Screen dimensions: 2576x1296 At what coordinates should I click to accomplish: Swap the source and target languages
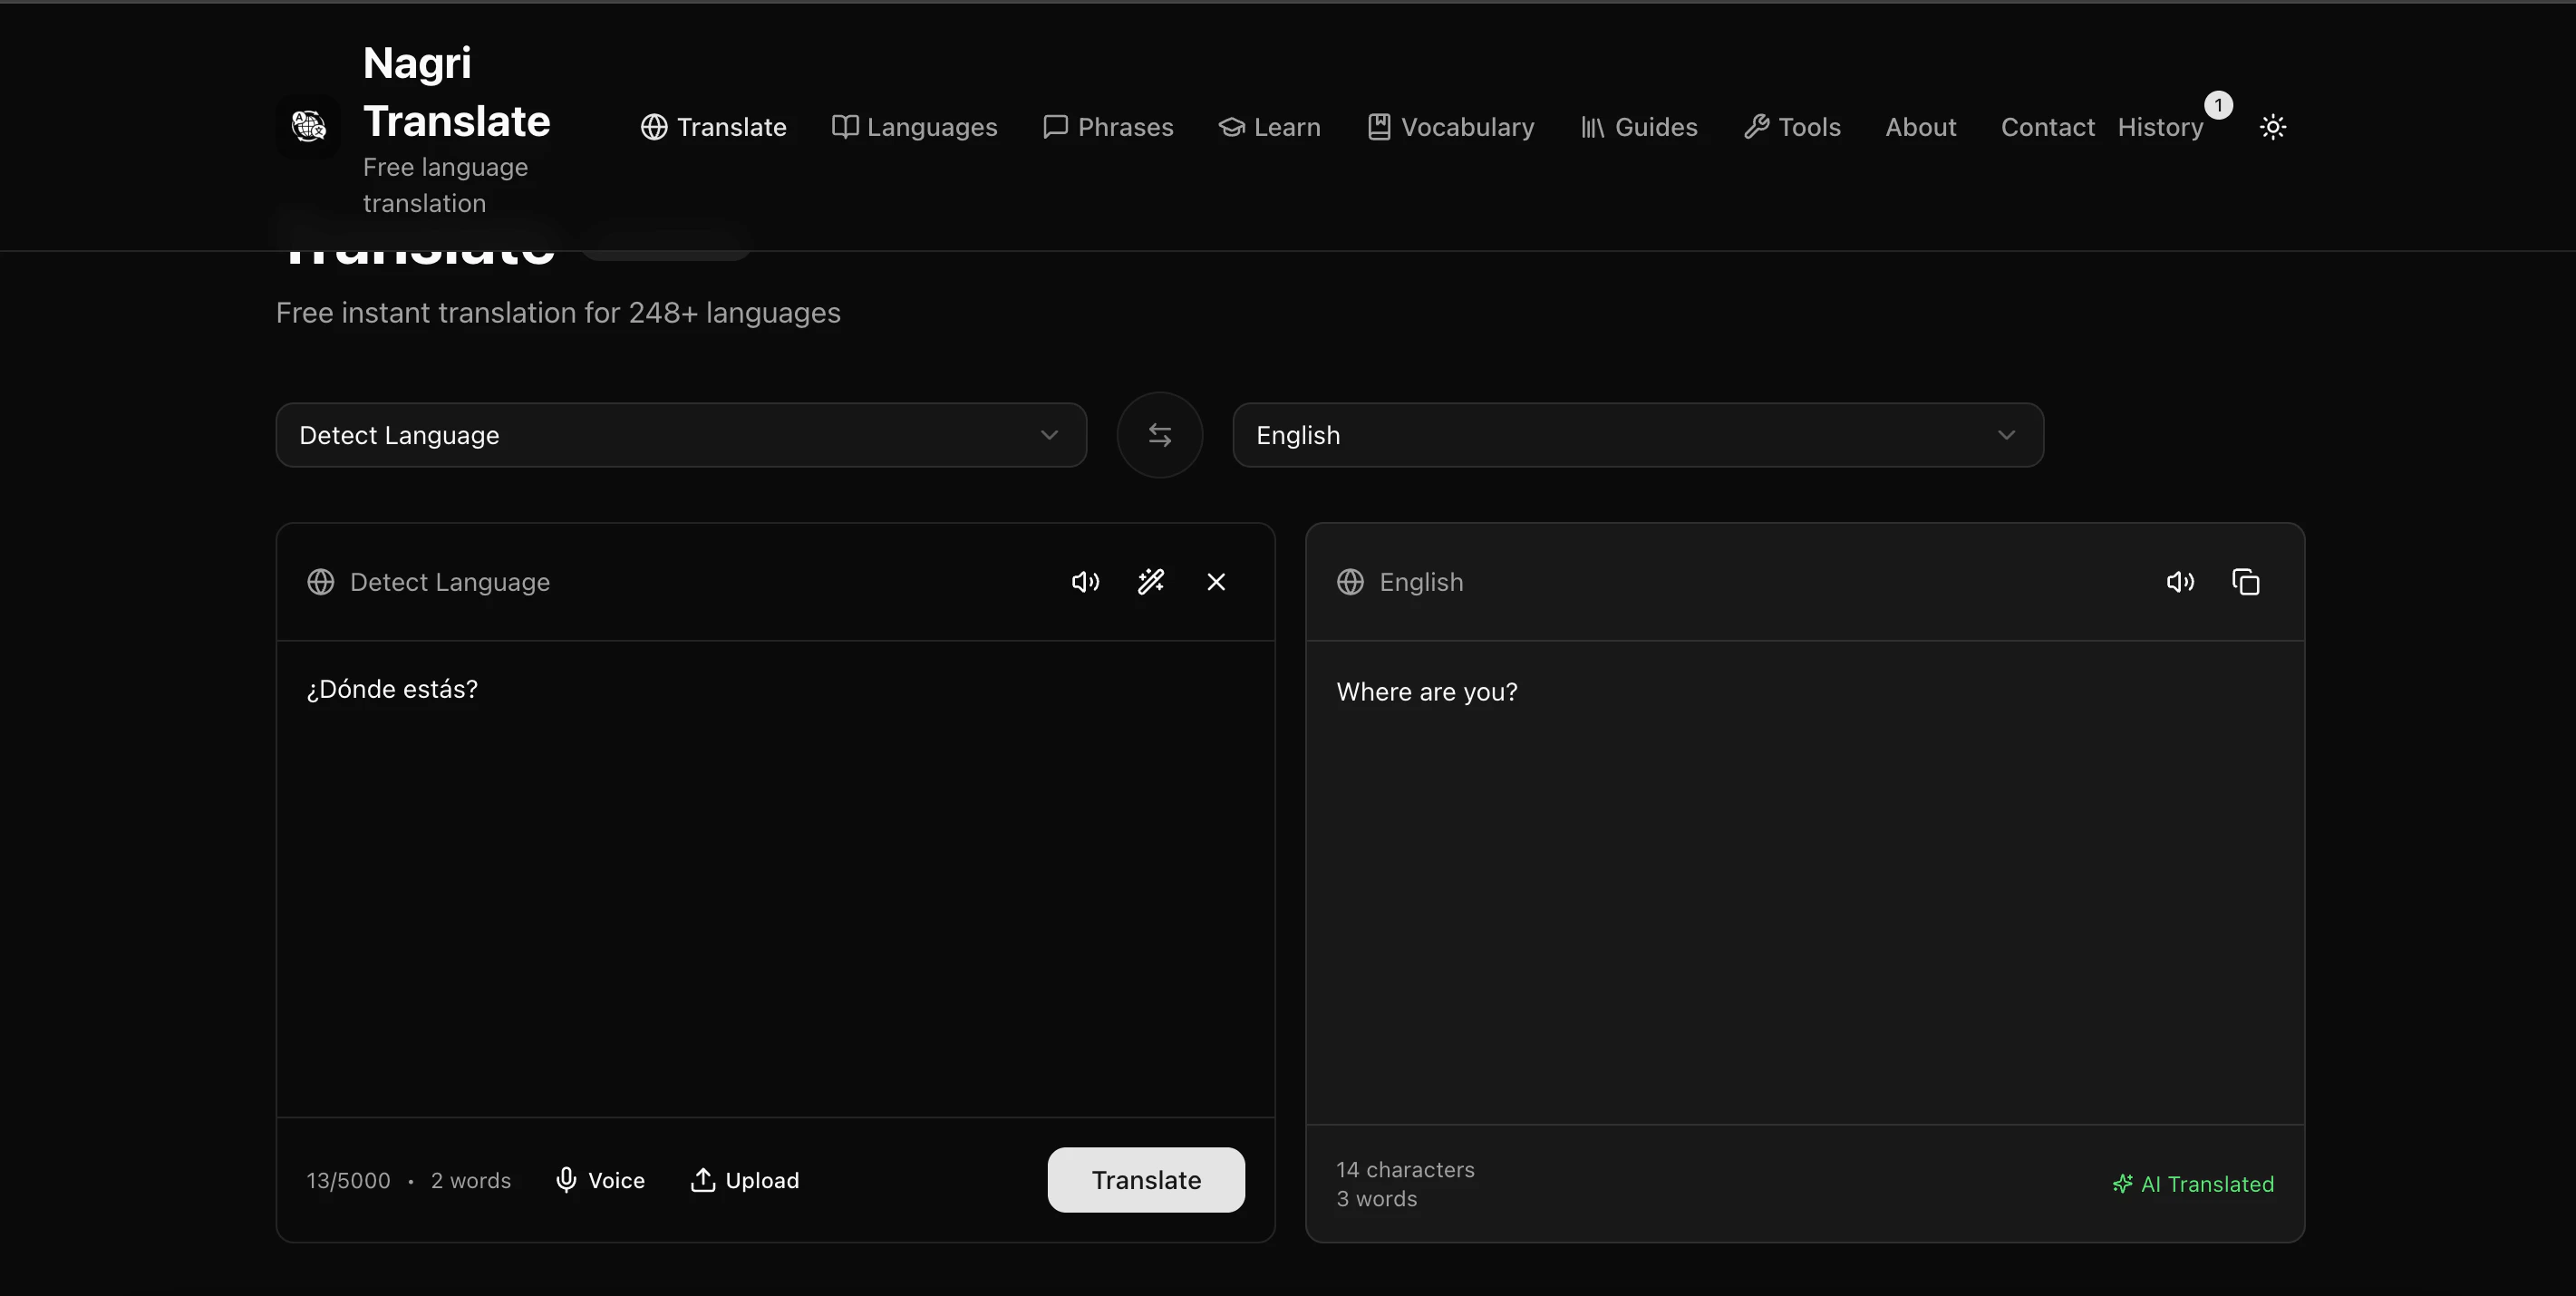[x=1159, y=434]
